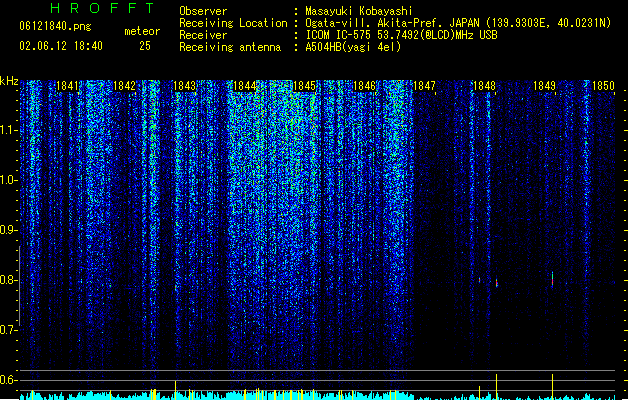The width and height of the screenshot is (629, 400).
Task: Click the HROFFT title text
Action: [x=103, y=8]
